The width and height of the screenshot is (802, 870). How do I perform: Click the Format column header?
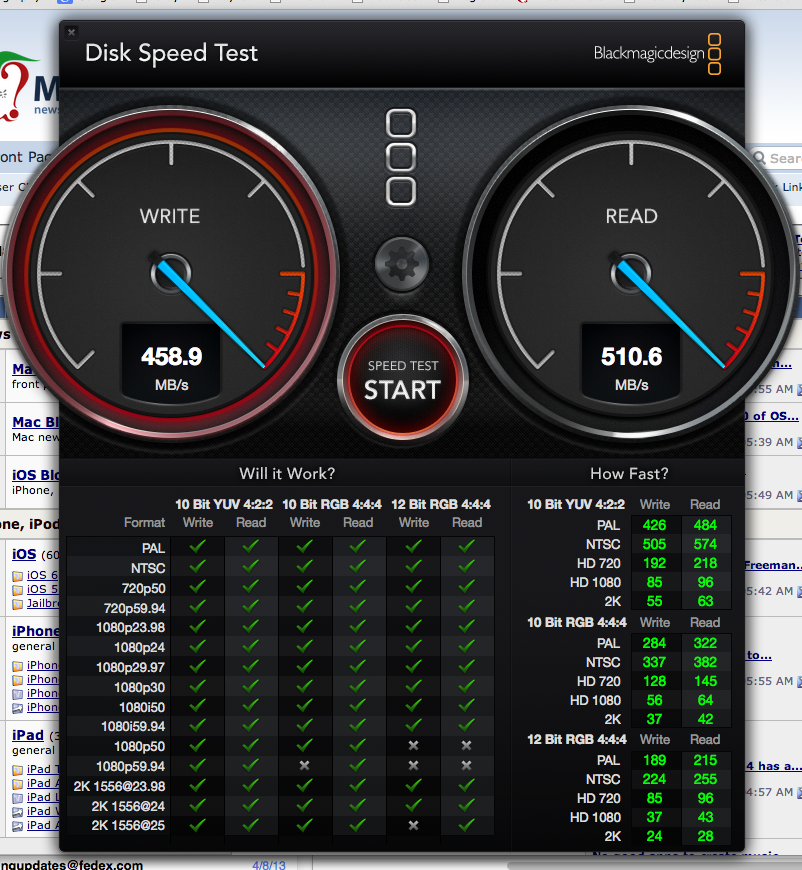click(144, 523)
